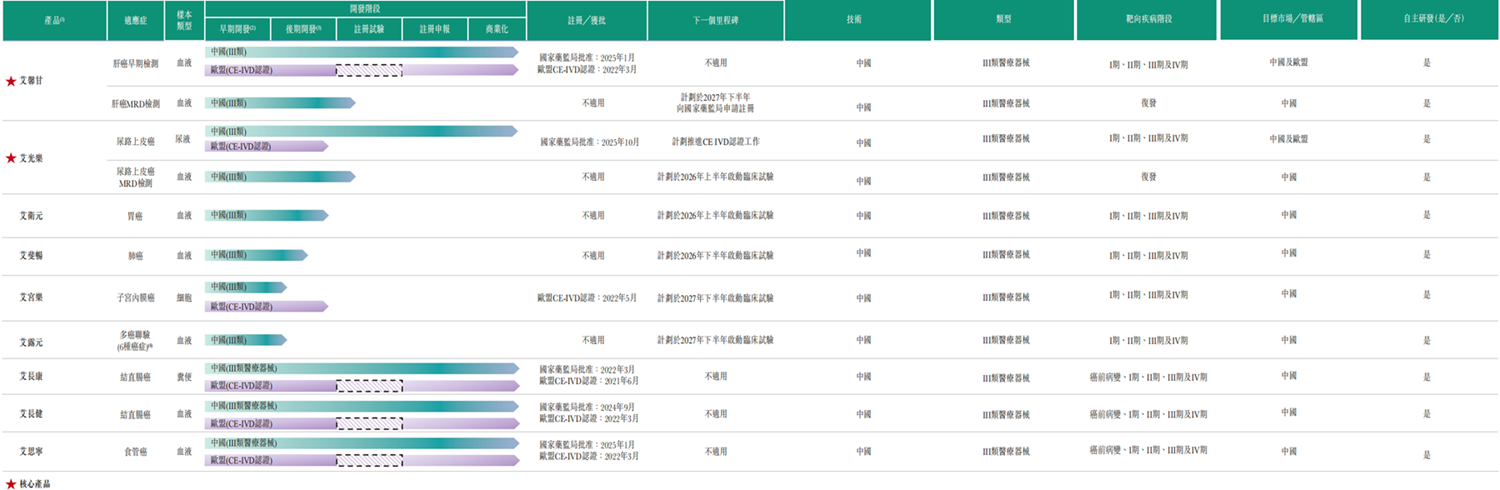Click the dashed hatched box in 肝癌早期檢測 row
Image resolution: width=1500 pixels, height=490 pixels.
tap(369, 70)
